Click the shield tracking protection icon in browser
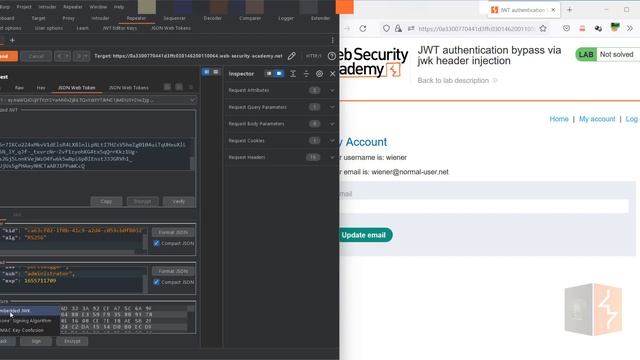Image resolution: width=640 pixels, height=360 pixels. (386, 28)
